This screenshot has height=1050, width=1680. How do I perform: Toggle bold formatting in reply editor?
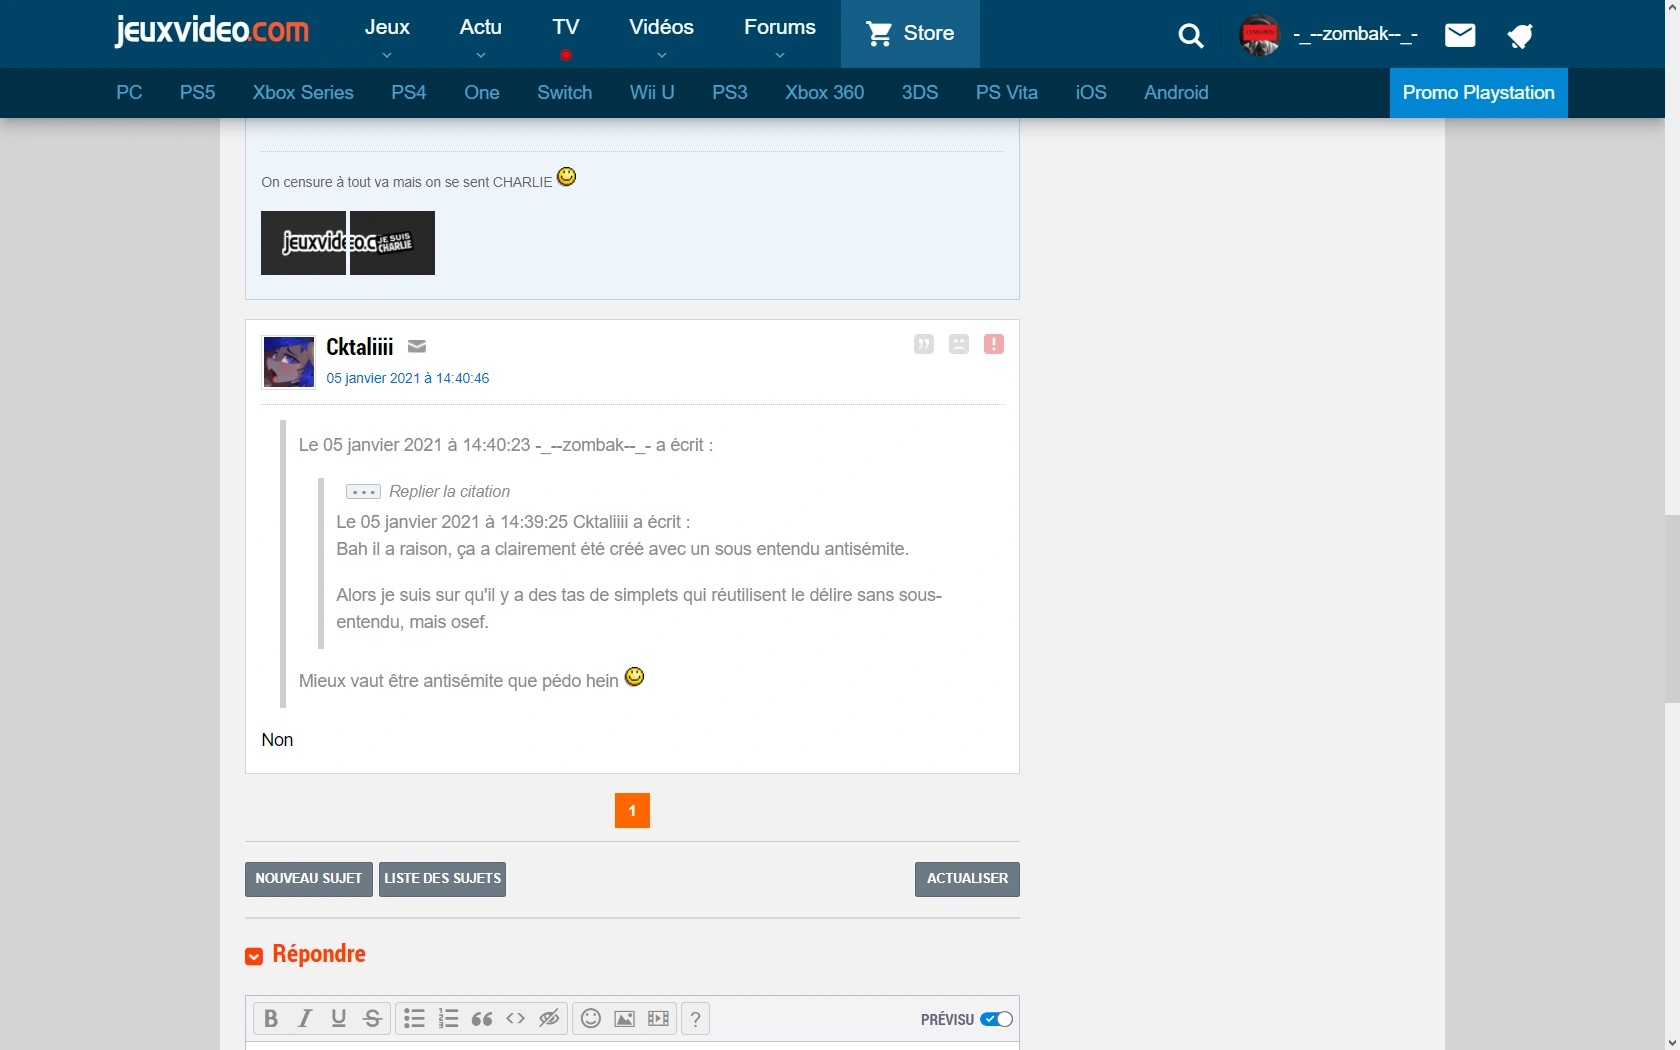point(270,1019)
